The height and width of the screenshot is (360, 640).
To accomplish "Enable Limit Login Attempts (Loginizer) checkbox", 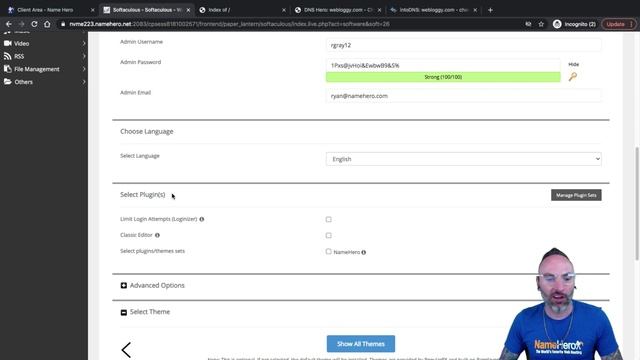I will 329,220.
